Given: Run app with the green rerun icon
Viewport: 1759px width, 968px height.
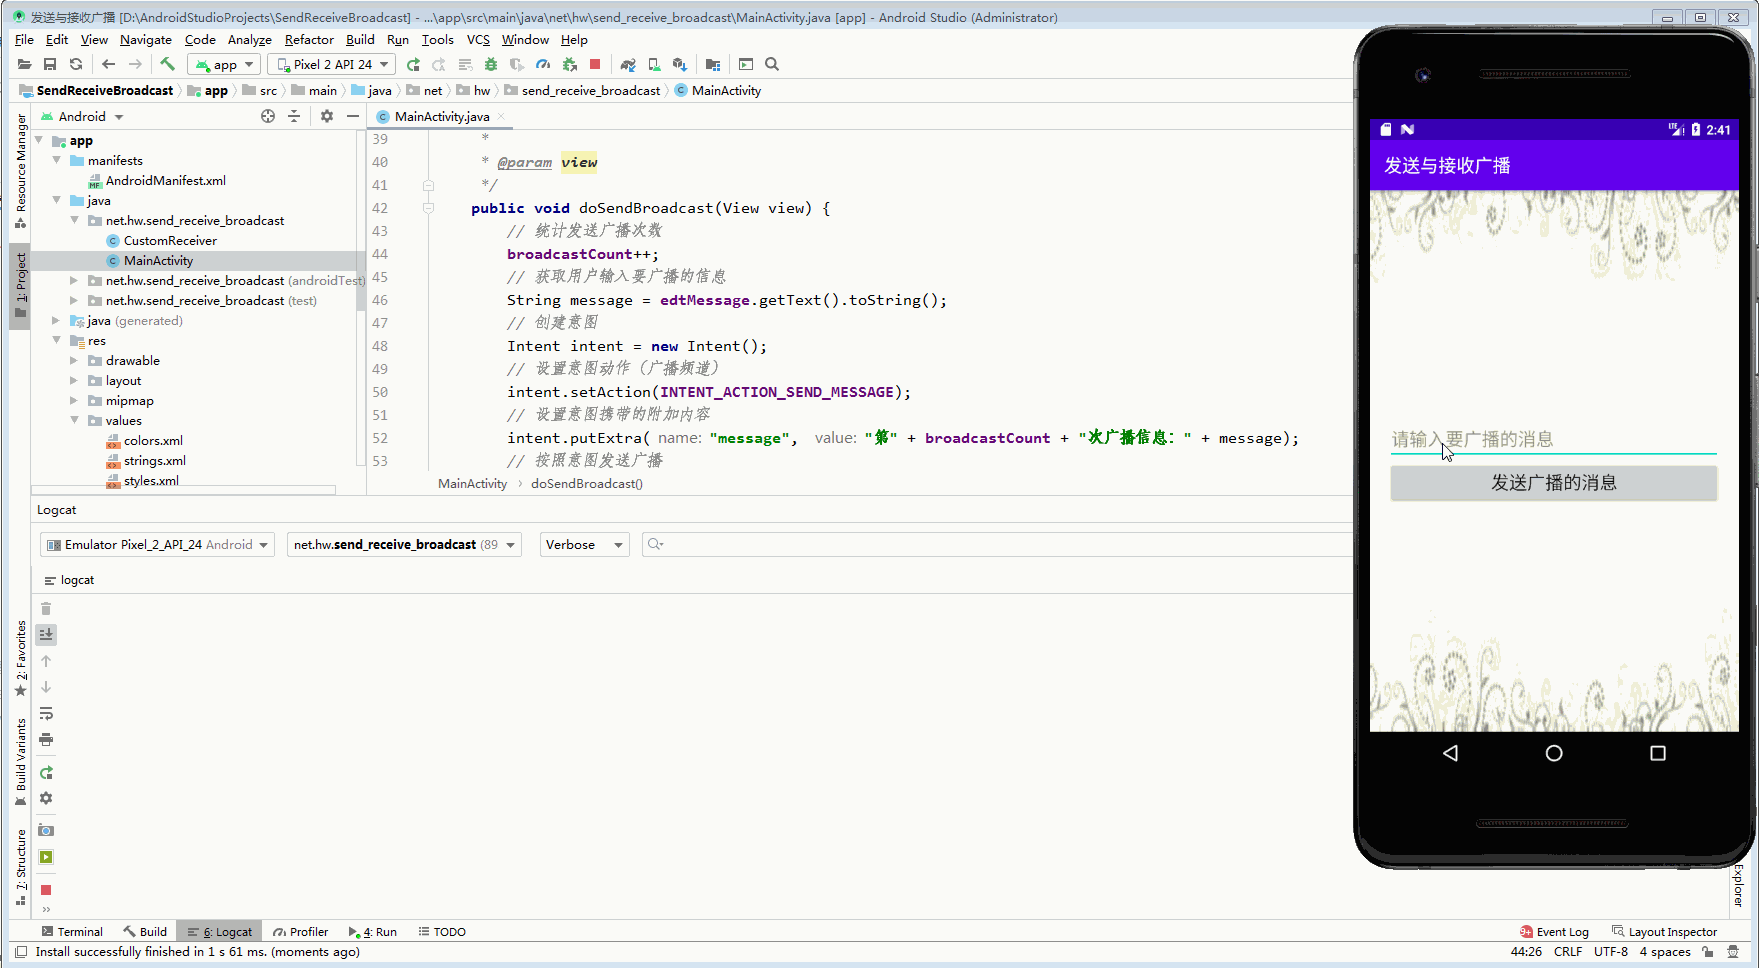Looking at the screenshot, I should pos(413,64).
